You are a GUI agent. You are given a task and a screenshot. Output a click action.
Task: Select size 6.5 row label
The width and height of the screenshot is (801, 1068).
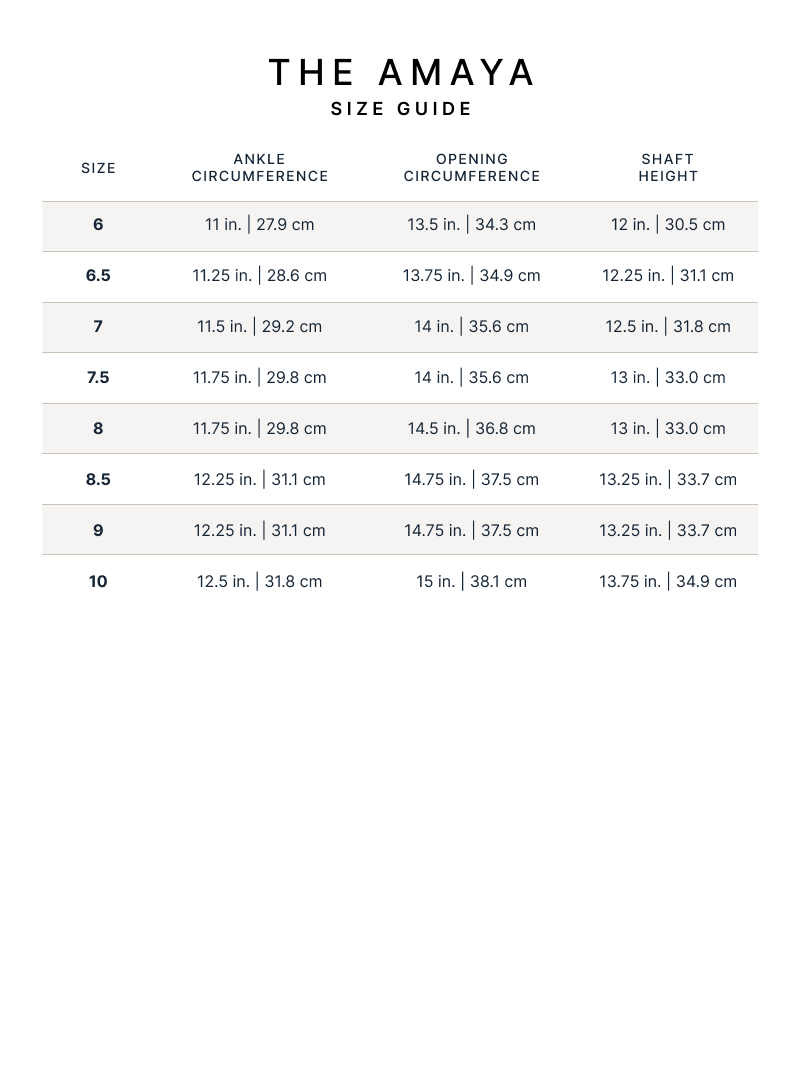pyautogui.click(x=98, y=276)
